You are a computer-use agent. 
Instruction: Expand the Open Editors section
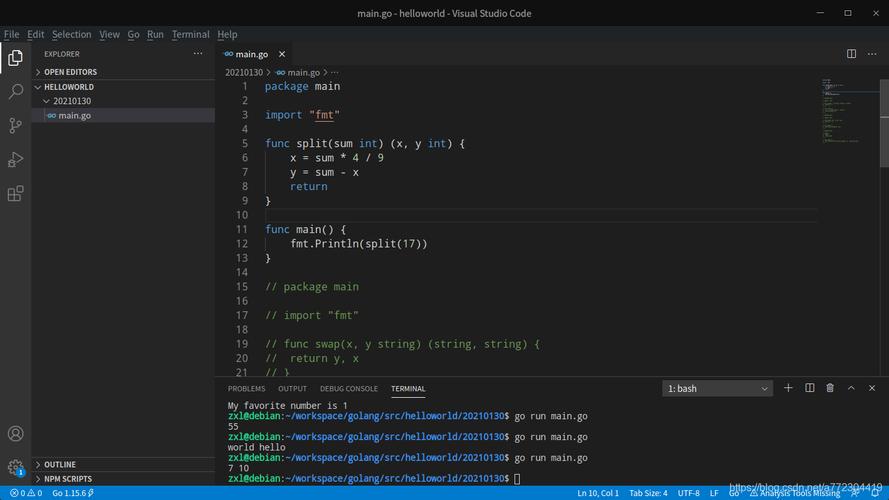point(123,72)
